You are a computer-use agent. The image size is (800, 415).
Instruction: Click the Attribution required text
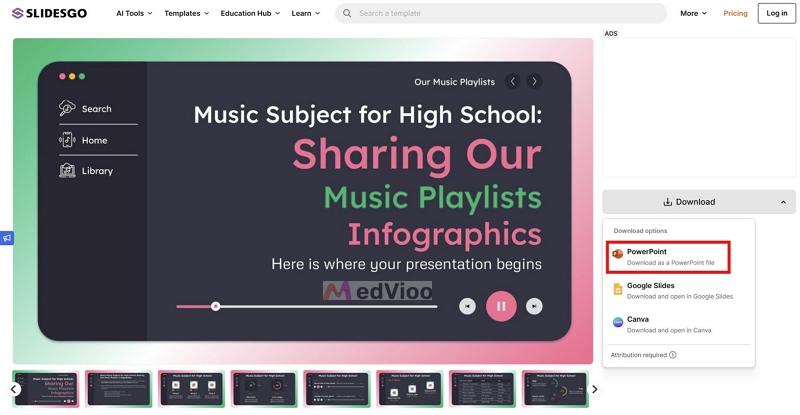pyautogui.click(x=639, y=355)
